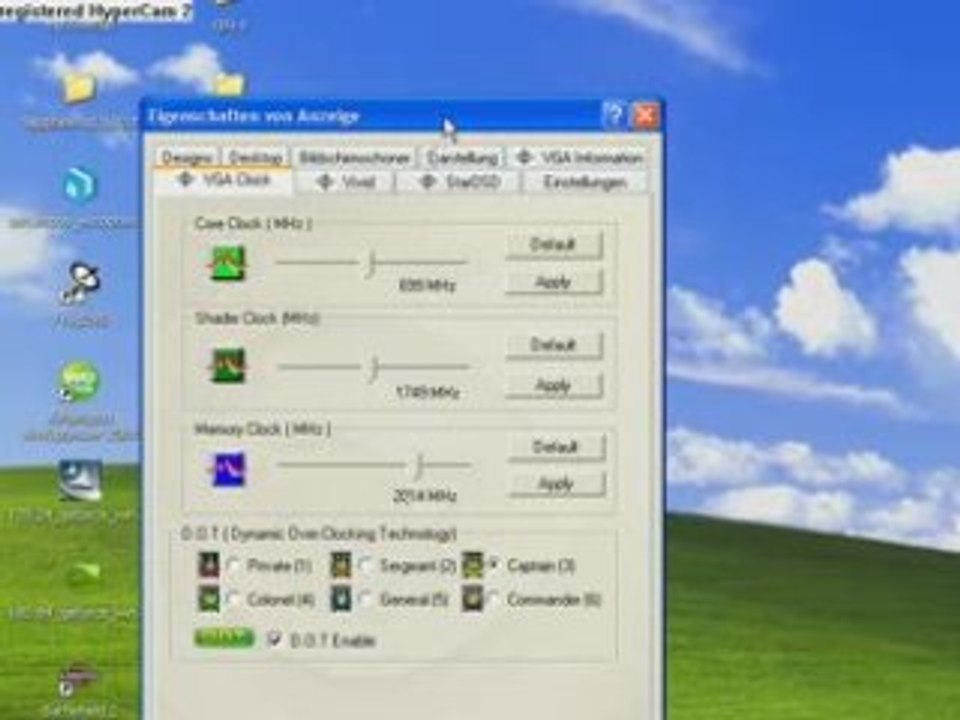Click Apply for Core Clock
The image size is (960, 720).
pos(553,282)
